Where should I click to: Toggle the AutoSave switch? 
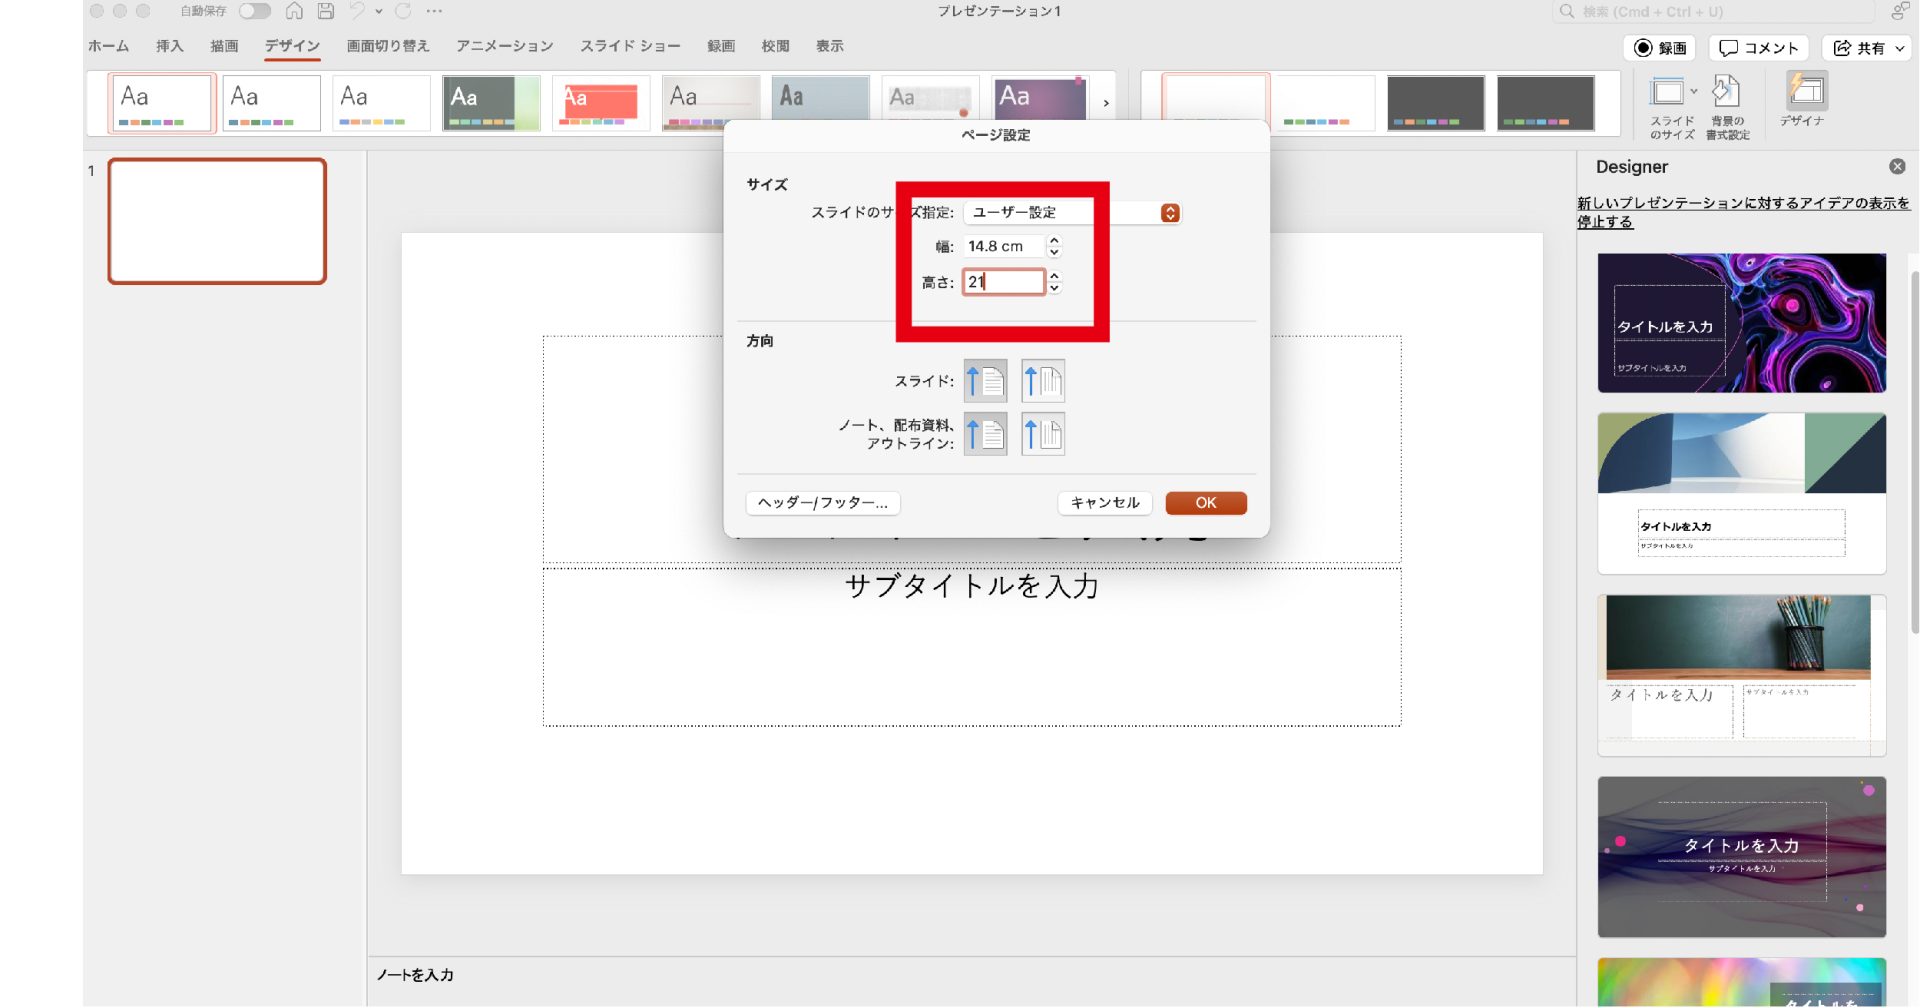(x=254, y=11)
